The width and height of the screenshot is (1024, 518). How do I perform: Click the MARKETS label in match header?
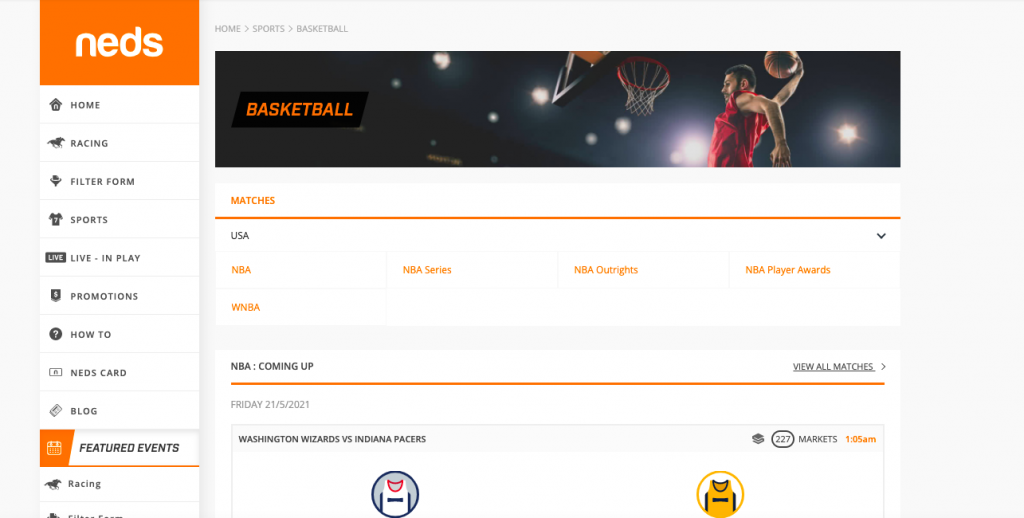point(818,439)
